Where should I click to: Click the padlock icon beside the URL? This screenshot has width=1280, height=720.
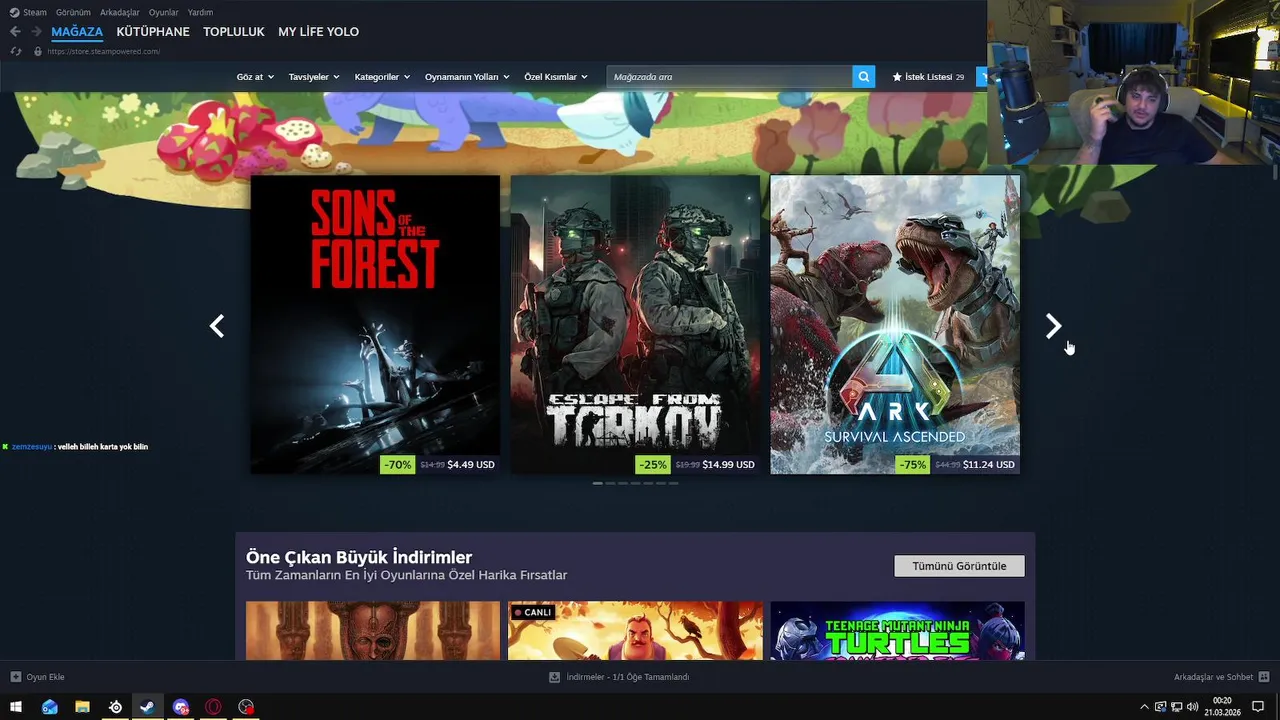point(38,51)
